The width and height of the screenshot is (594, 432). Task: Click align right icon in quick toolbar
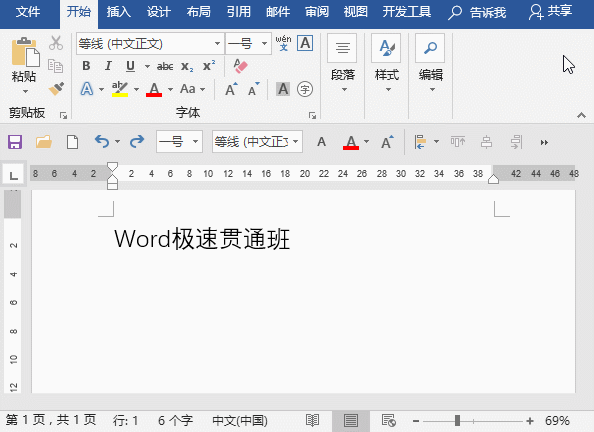pos(516,142)
